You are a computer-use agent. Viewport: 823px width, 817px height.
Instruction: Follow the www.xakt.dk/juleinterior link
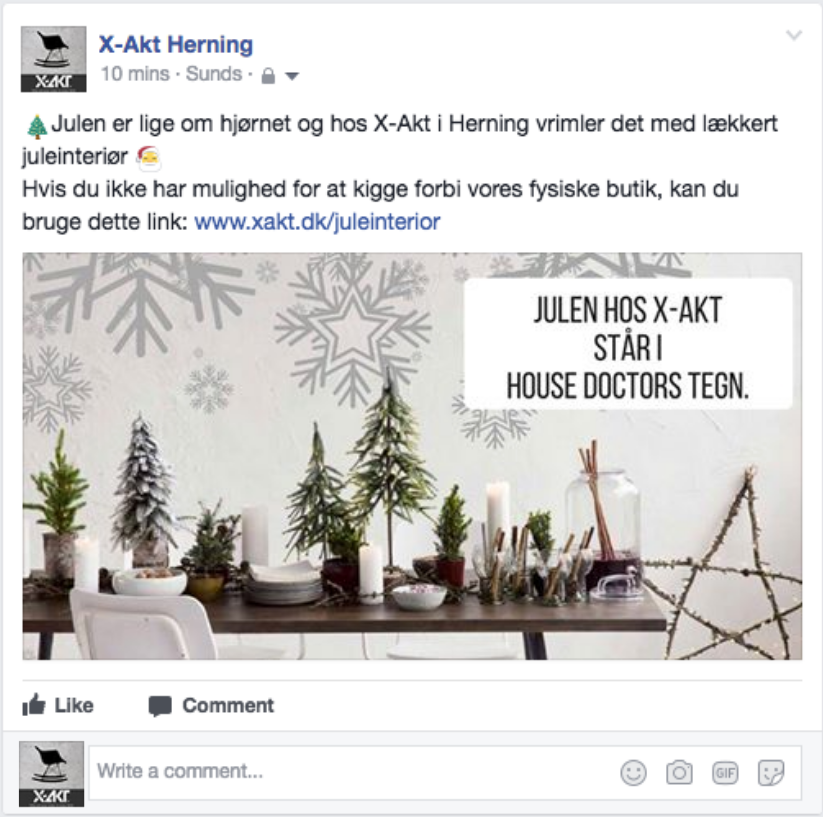(317, 222)
